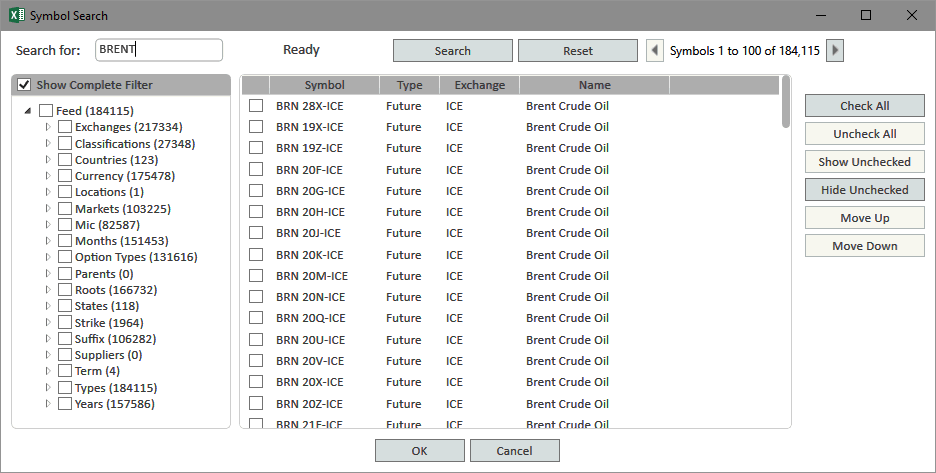
Task: Sort by the Symbol column header
Action: 325,85
